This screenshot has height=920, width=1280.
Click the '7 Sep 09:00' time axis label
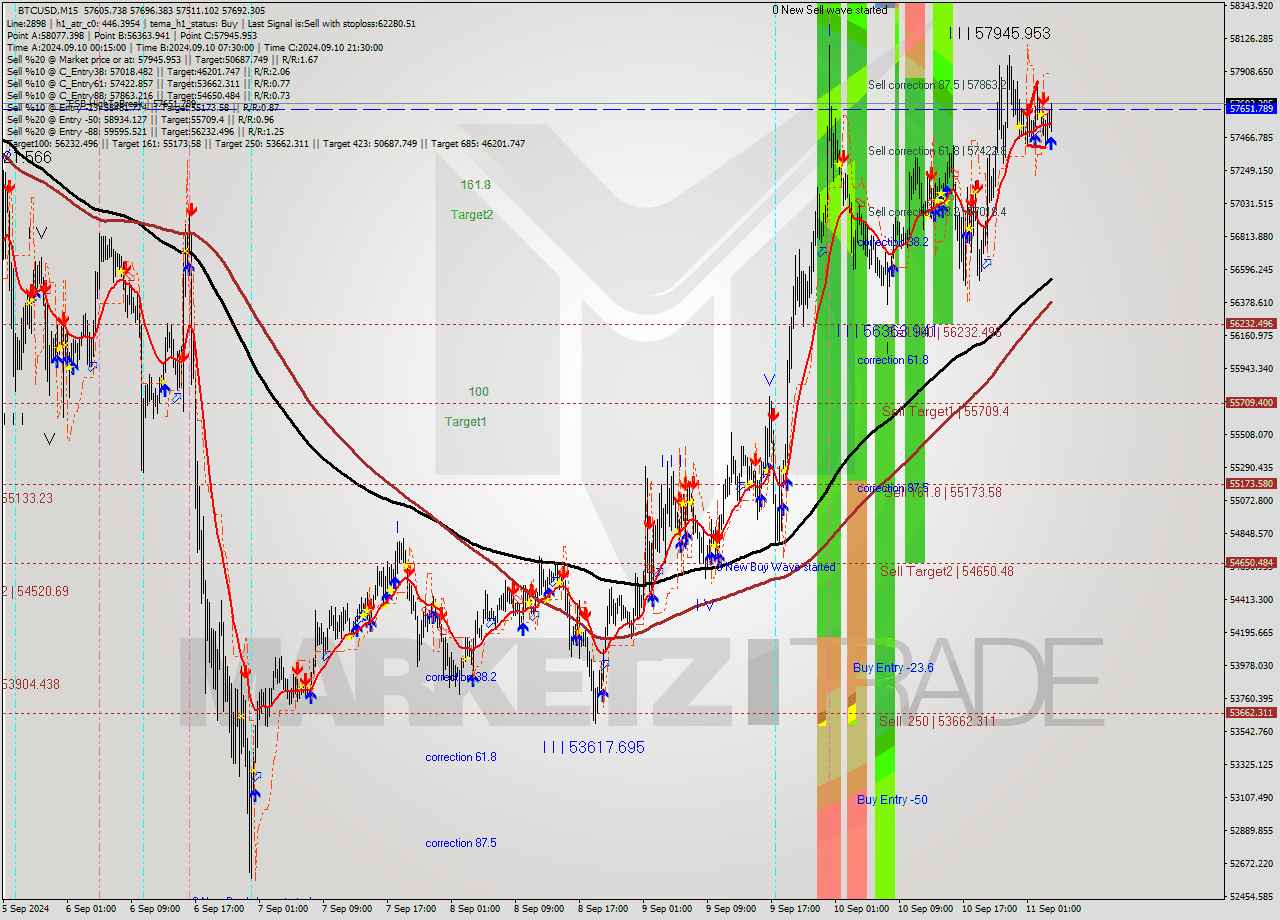click(x=347, y=909)
